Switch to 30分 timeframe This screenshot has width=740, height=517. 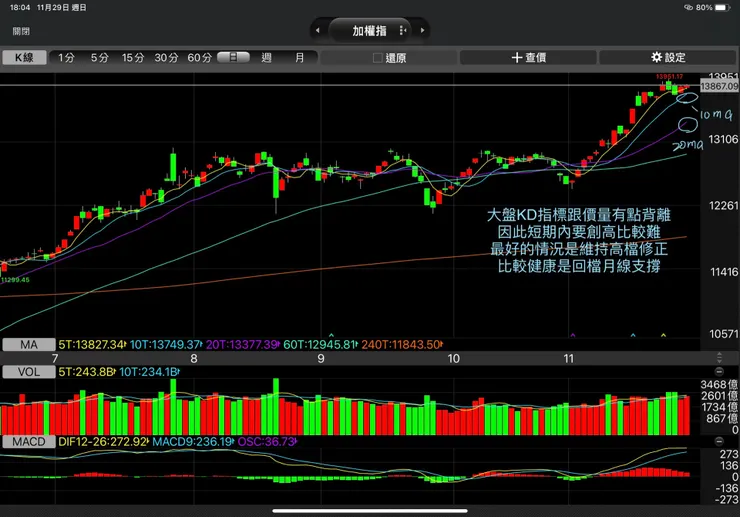pyautogui.click(x=166, y=58)
